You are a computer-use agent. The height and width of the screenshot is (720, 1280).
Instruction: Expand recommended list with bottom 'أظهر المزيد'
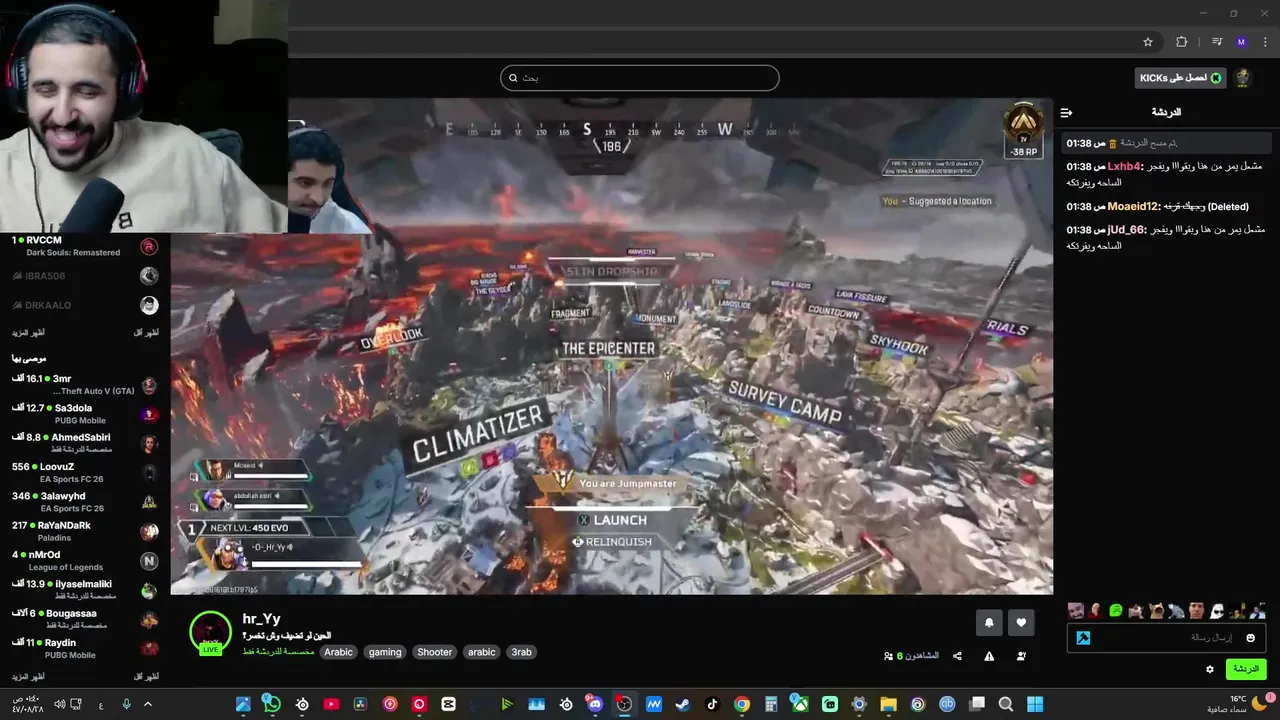coord(28,676)
